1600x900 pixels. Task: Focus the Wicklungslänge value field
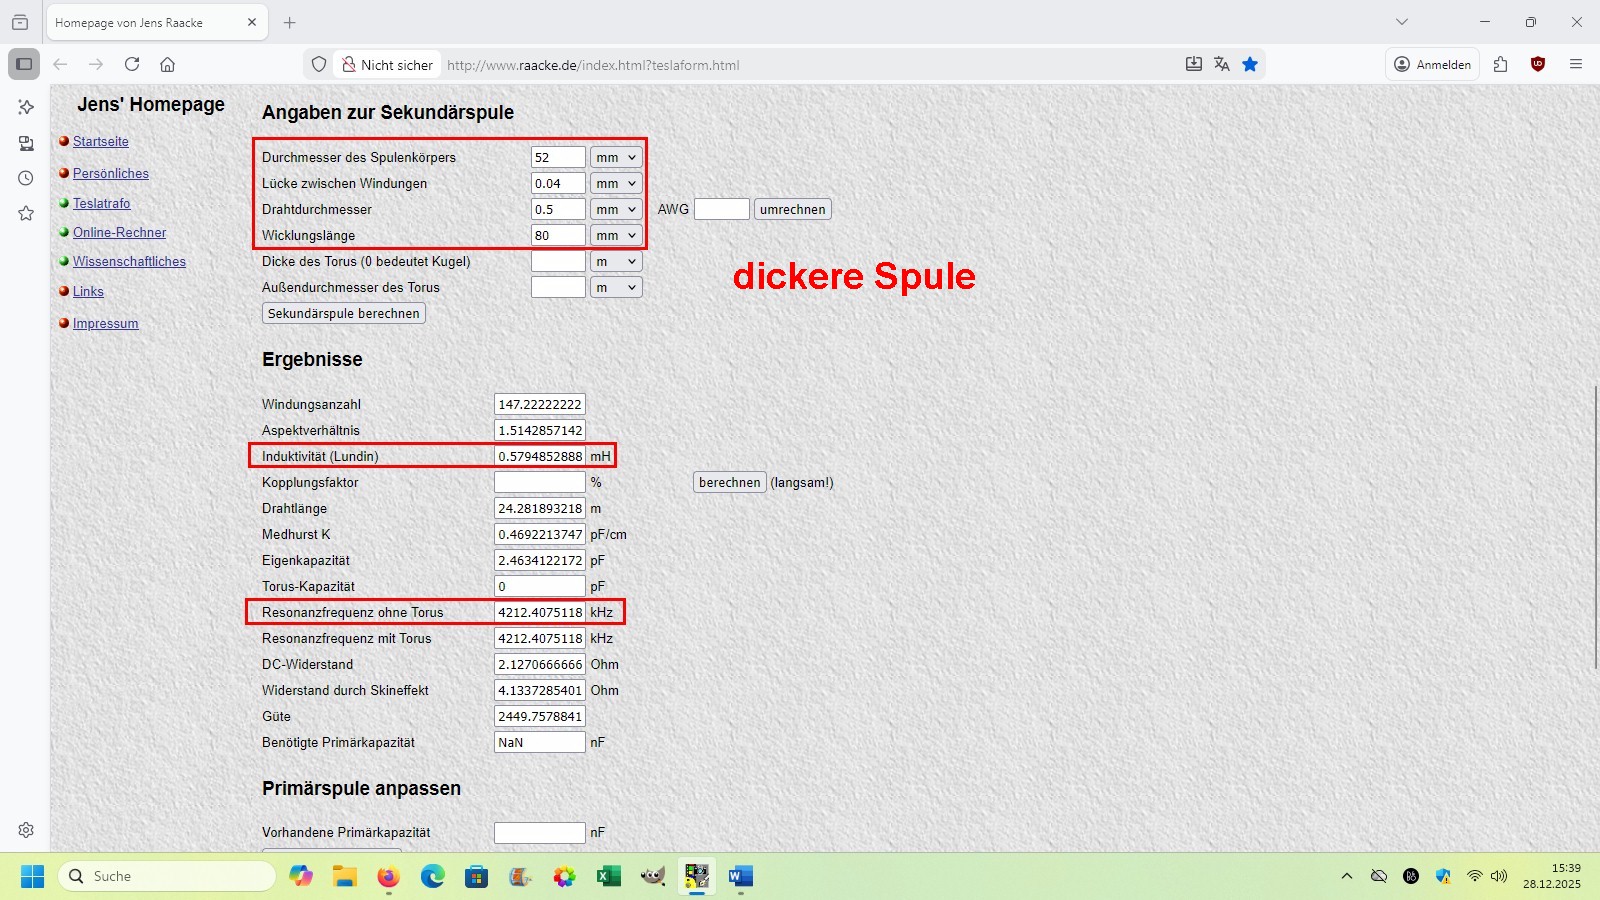(x=558, y=235)
